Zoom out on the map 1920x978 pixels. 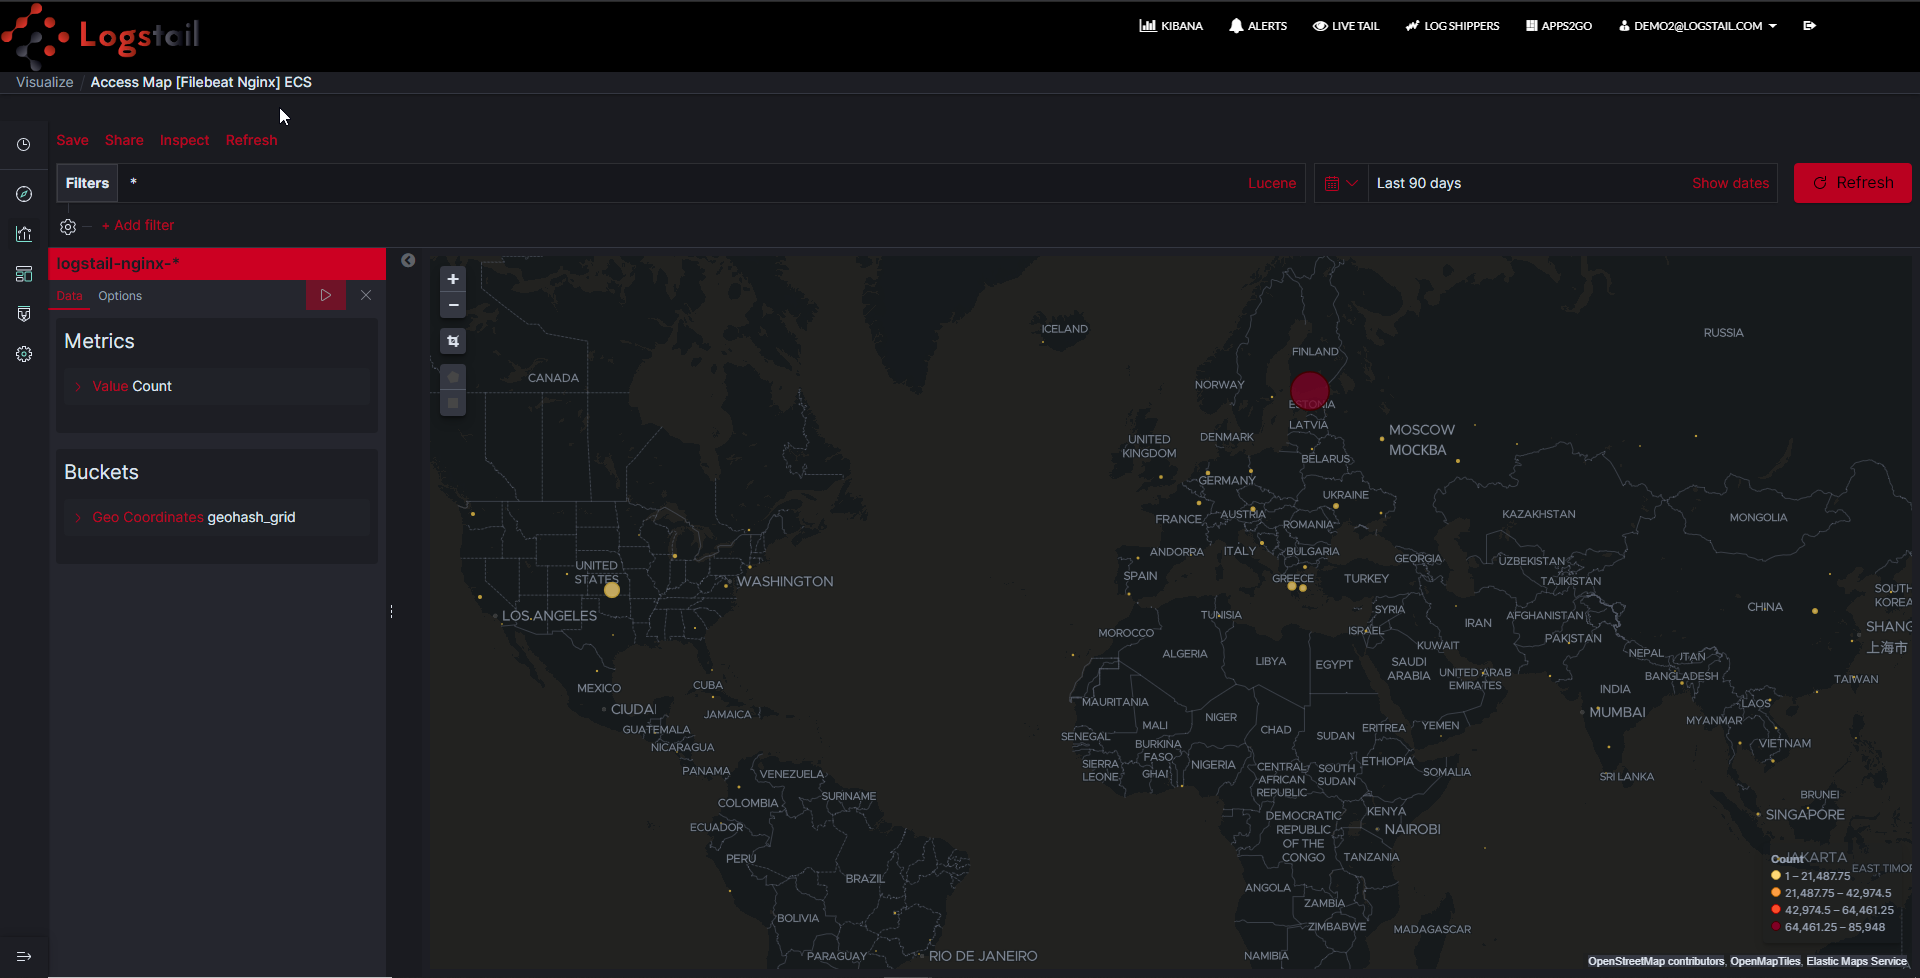tap(453, 305)
